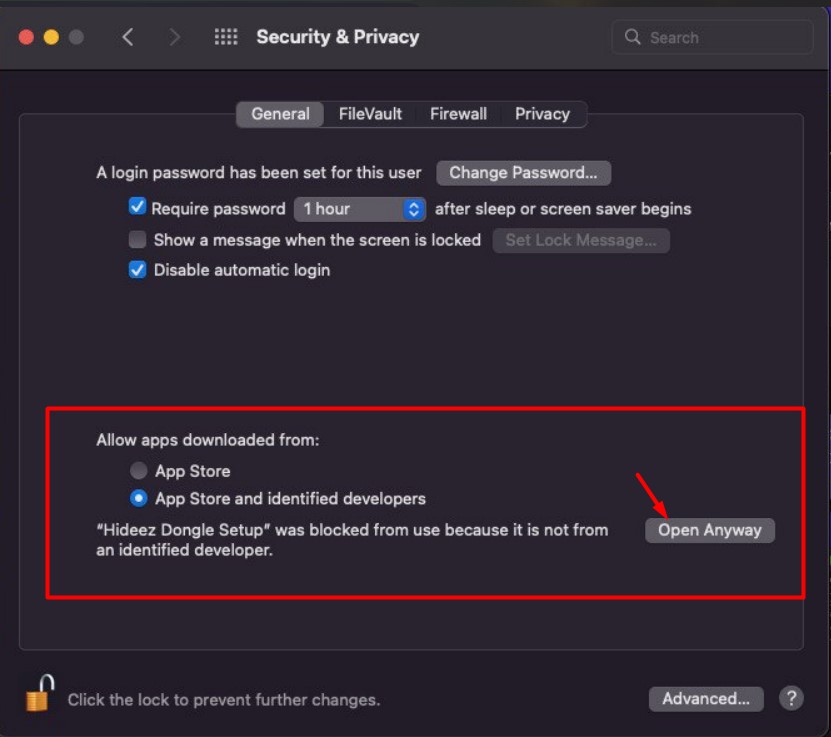Open the 1 hour password delay dropdown

point(360,209)
